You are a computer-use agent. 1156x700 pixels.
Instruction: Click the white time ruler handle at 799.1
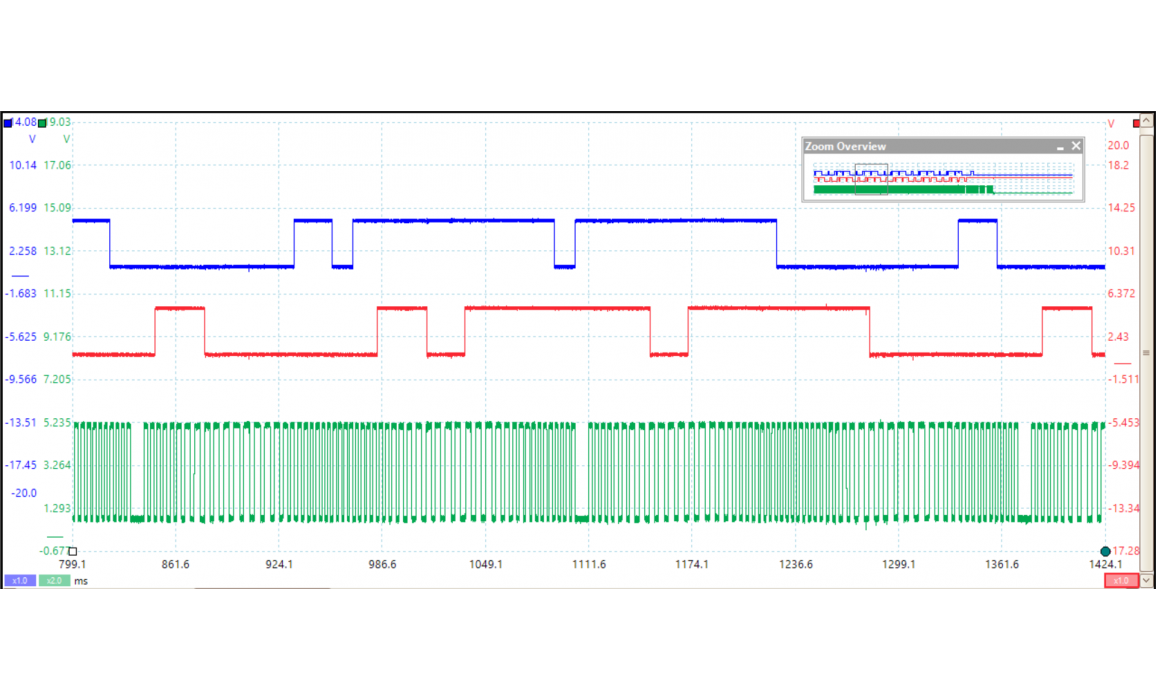coord(72,551)
